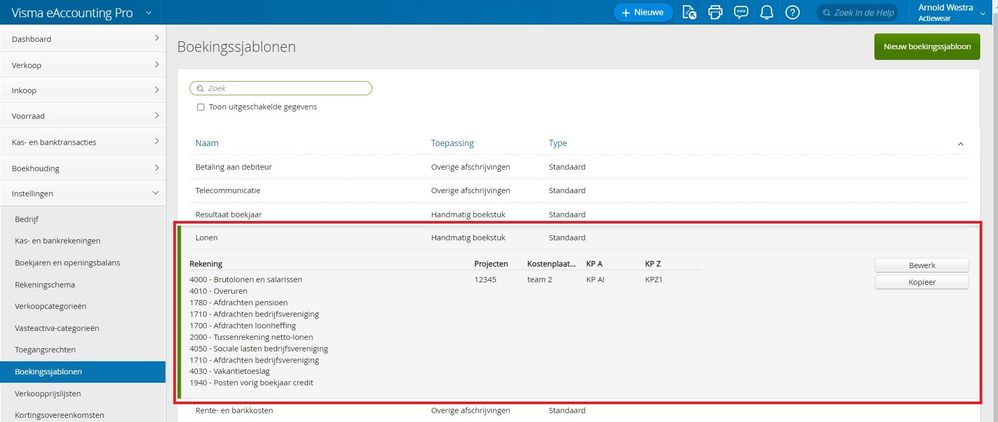Enable 'Toon uitgeschakelde gegevens' checkbox
Viewport: 998px width, 422px height.
coord(201,107)
